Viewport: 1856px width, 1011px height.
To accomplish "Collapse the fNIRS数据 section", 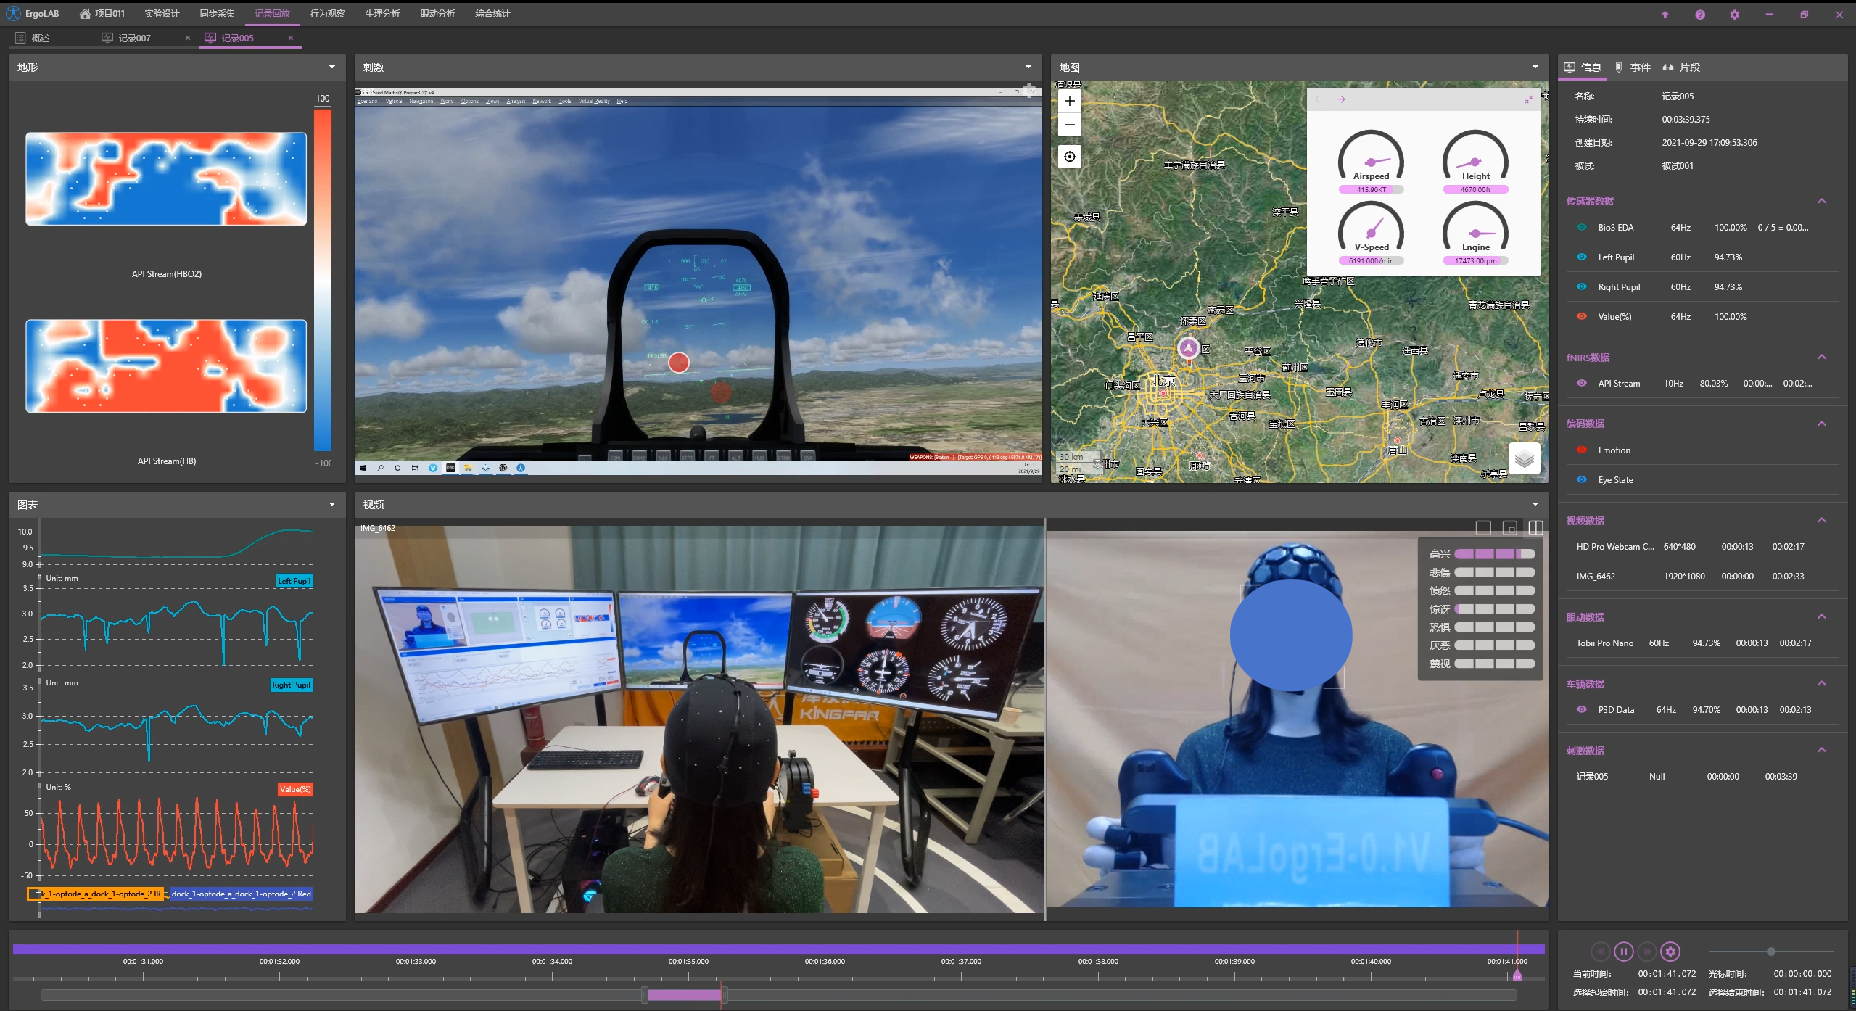I will 1822,357.
